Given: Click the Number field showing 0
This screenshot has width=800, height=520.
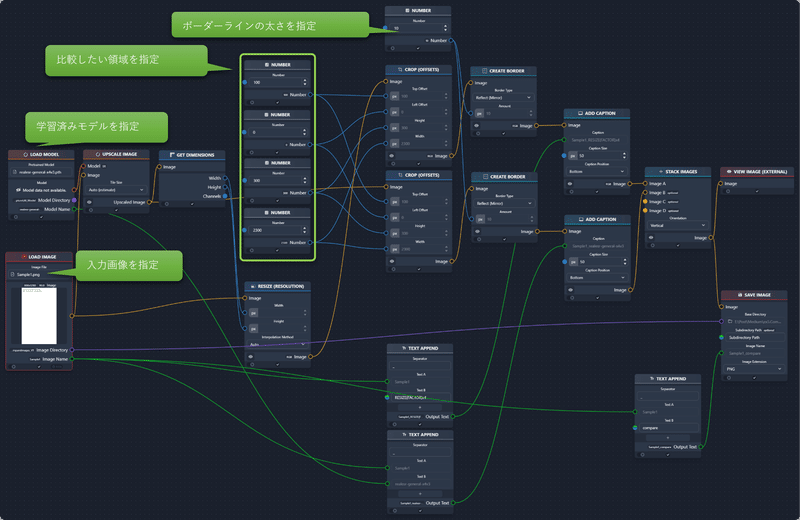Looking at the screenshot, I should pos(278,132).
